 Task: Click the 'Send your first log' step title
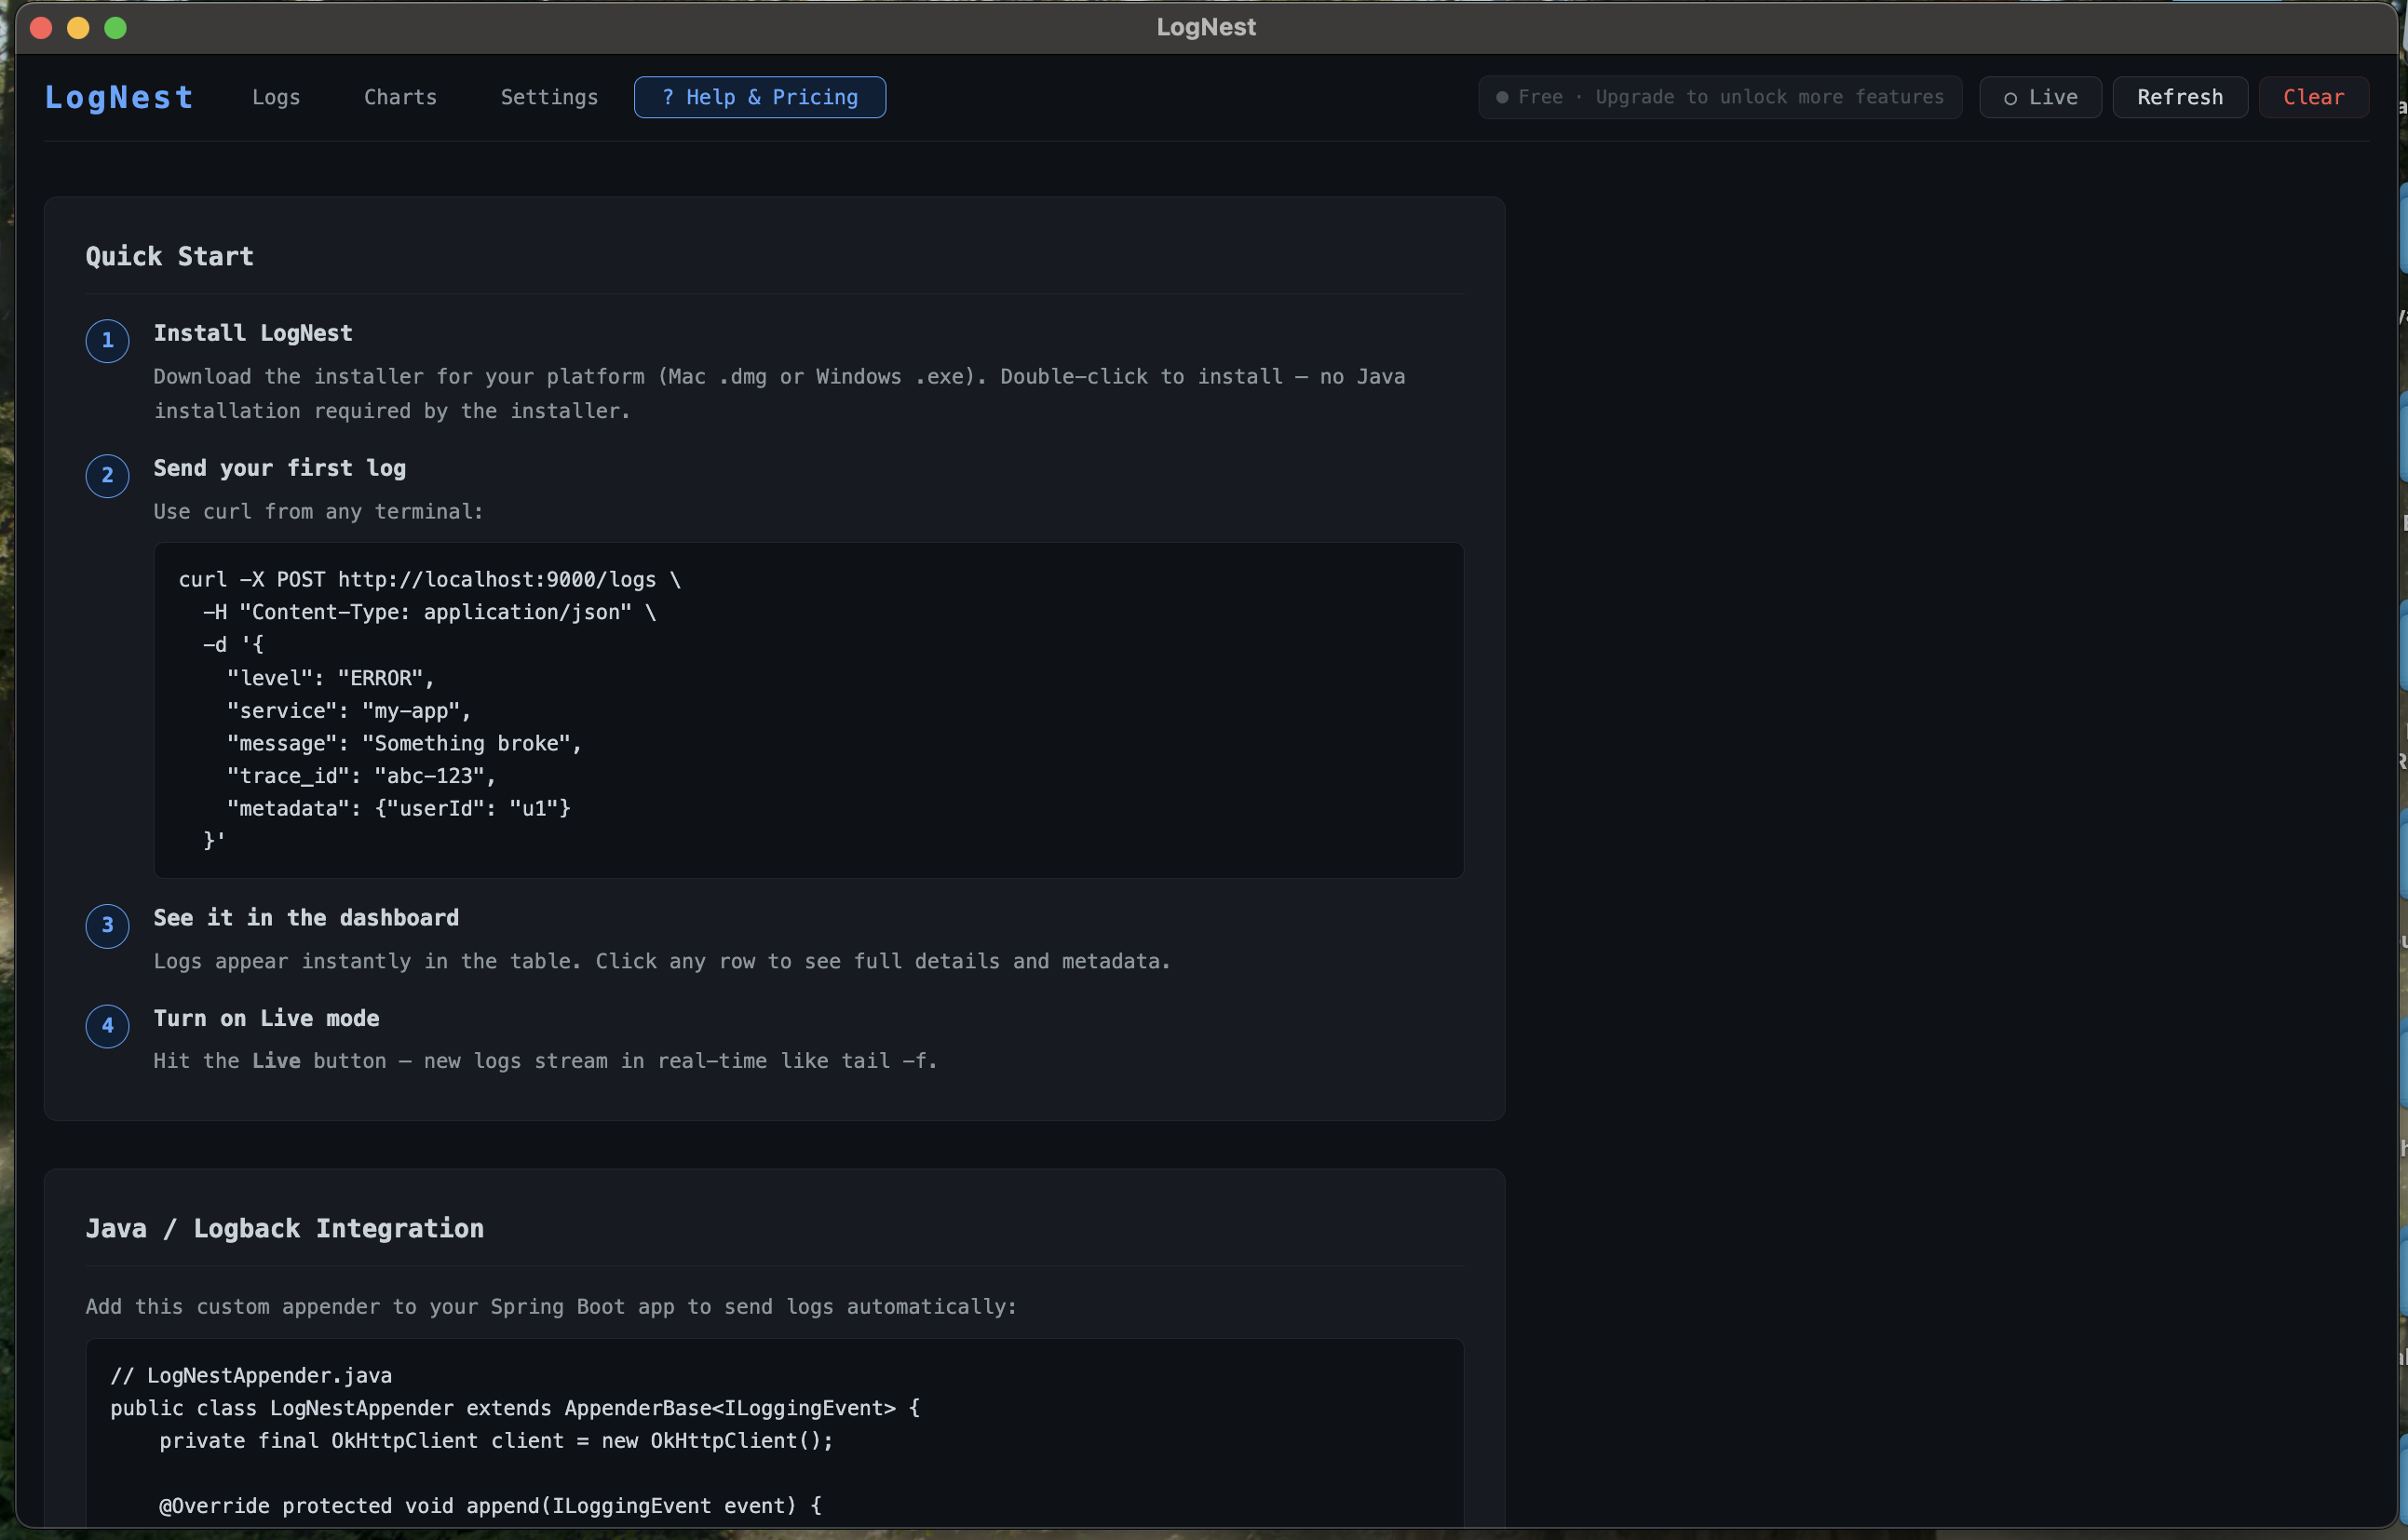click(280, 468)
